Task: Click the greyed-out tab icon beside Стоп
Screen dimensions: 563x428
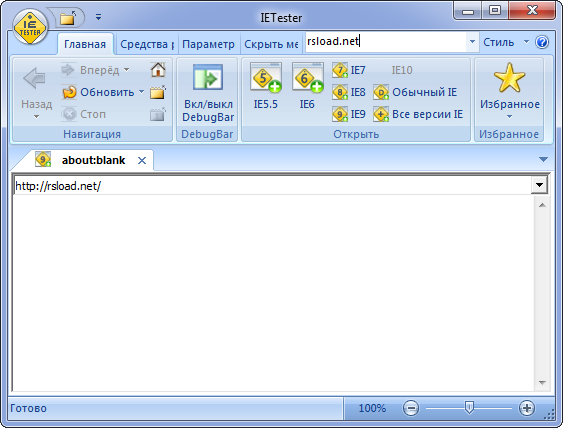Action: [158, 114]
